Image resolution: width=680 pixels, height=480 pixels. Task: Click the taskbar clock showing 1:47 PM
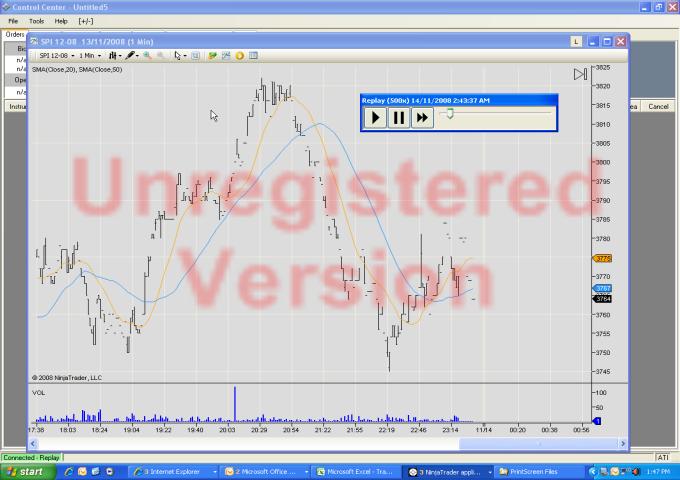657,471
